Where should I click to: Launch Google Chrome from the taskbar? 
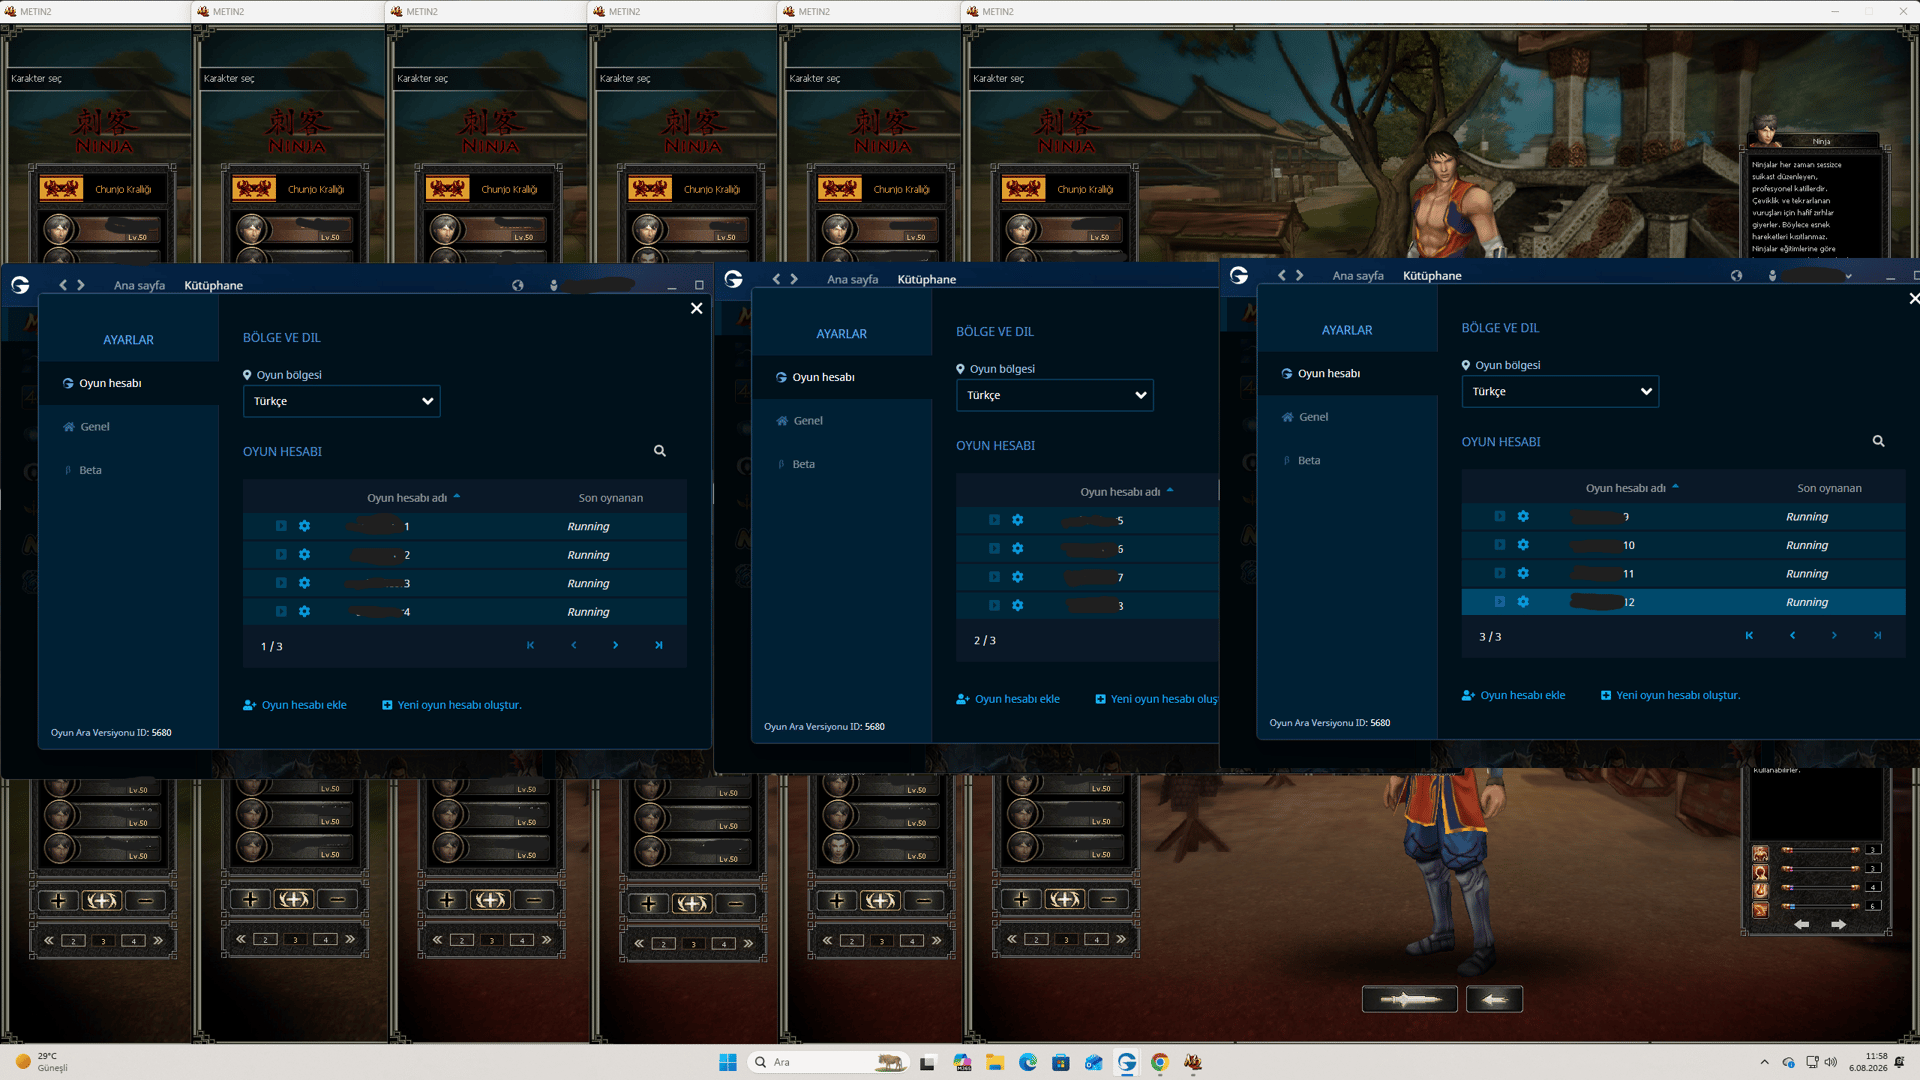(1160, 1062)
